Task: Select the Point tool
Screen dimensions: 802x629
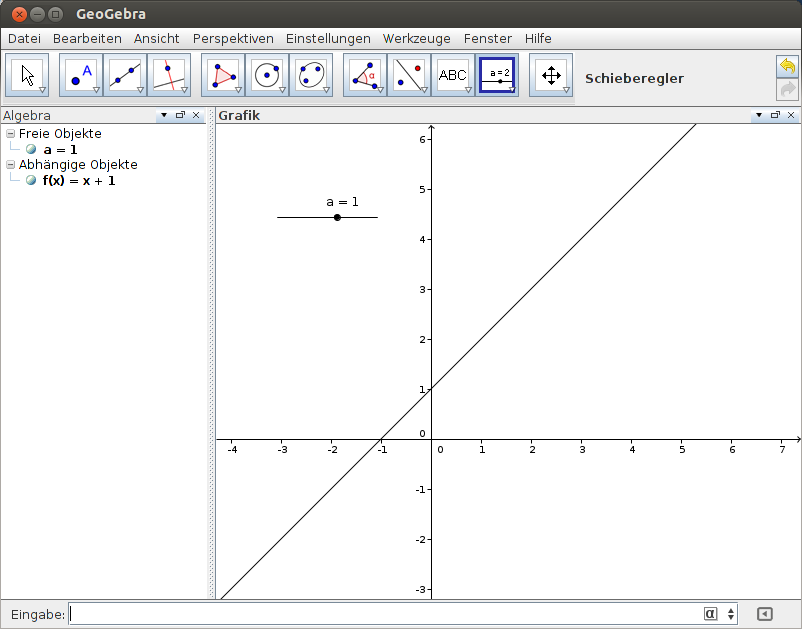Action: point(79,74)
